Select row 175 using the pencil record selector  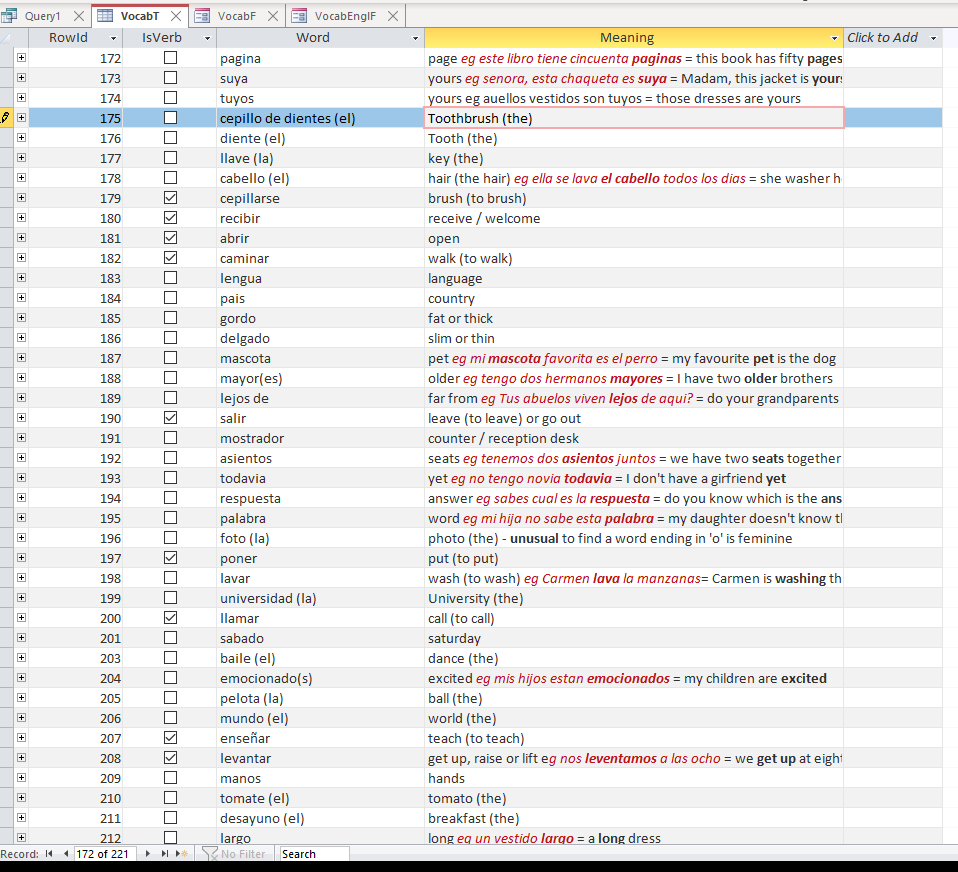coord(6,117)
